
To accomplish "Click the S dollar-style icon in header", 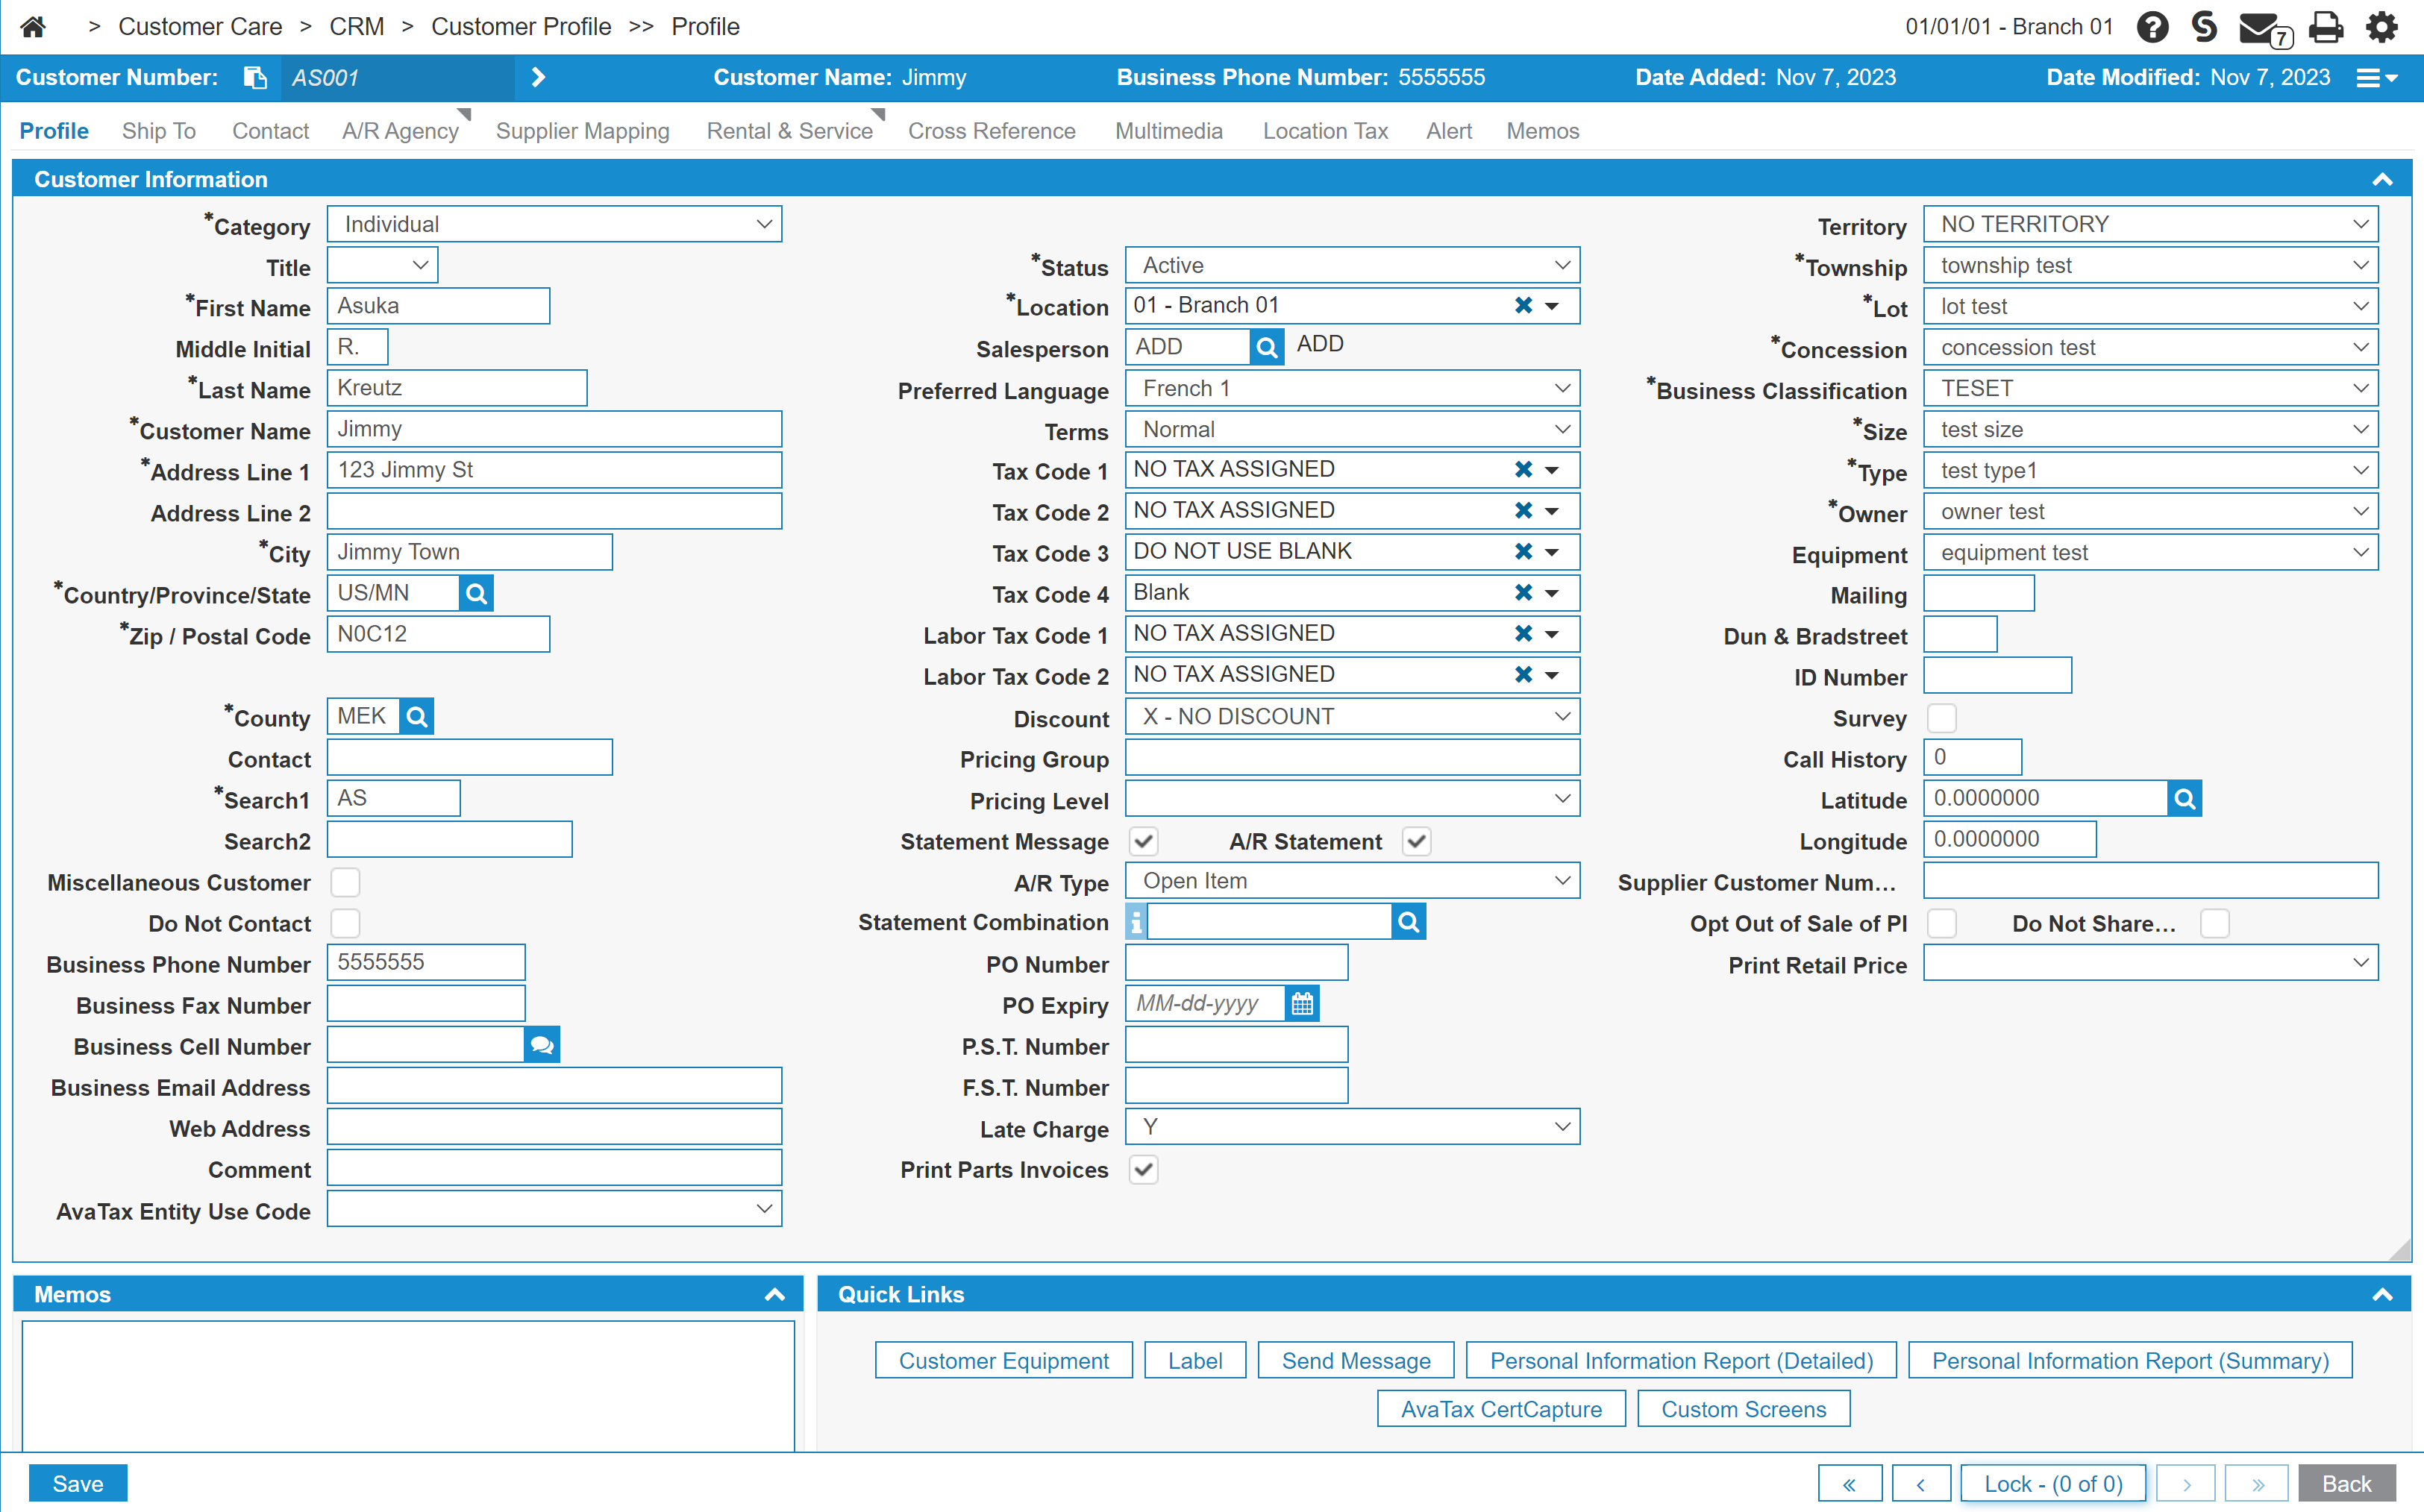I will [x=2204, y=27].
